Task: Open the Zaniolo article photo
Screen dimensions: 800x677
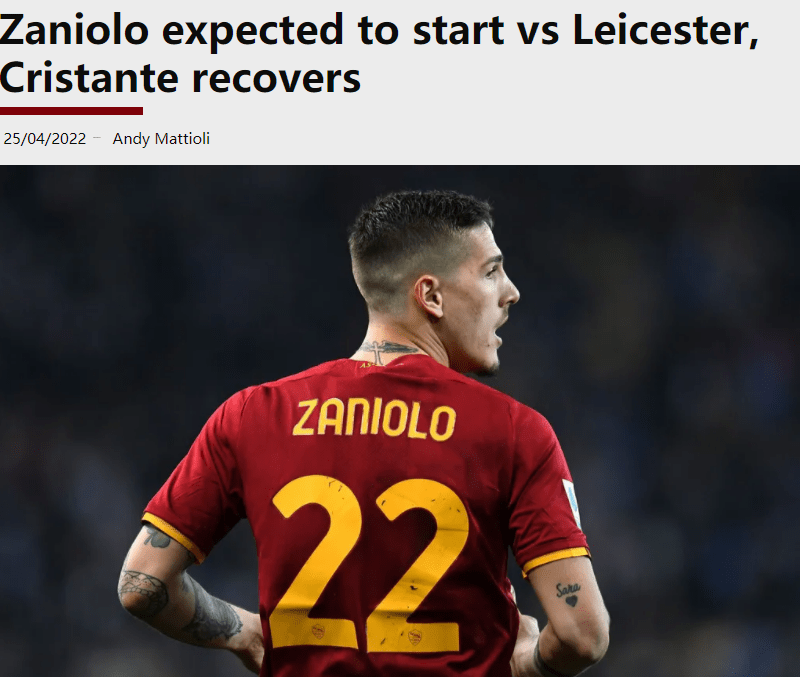Action: [x=400, y=421]
